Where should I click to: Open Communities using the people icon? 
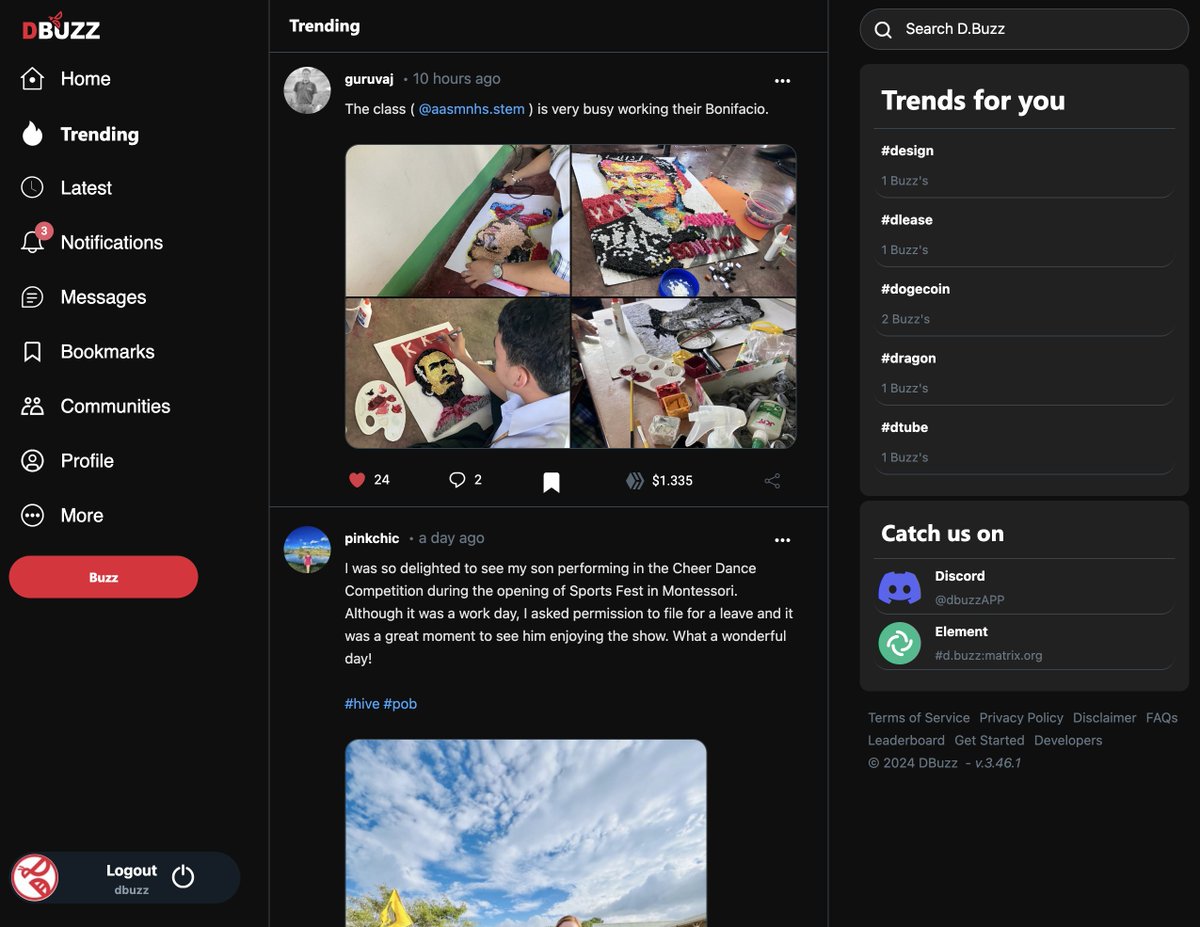tap(31, 406)
